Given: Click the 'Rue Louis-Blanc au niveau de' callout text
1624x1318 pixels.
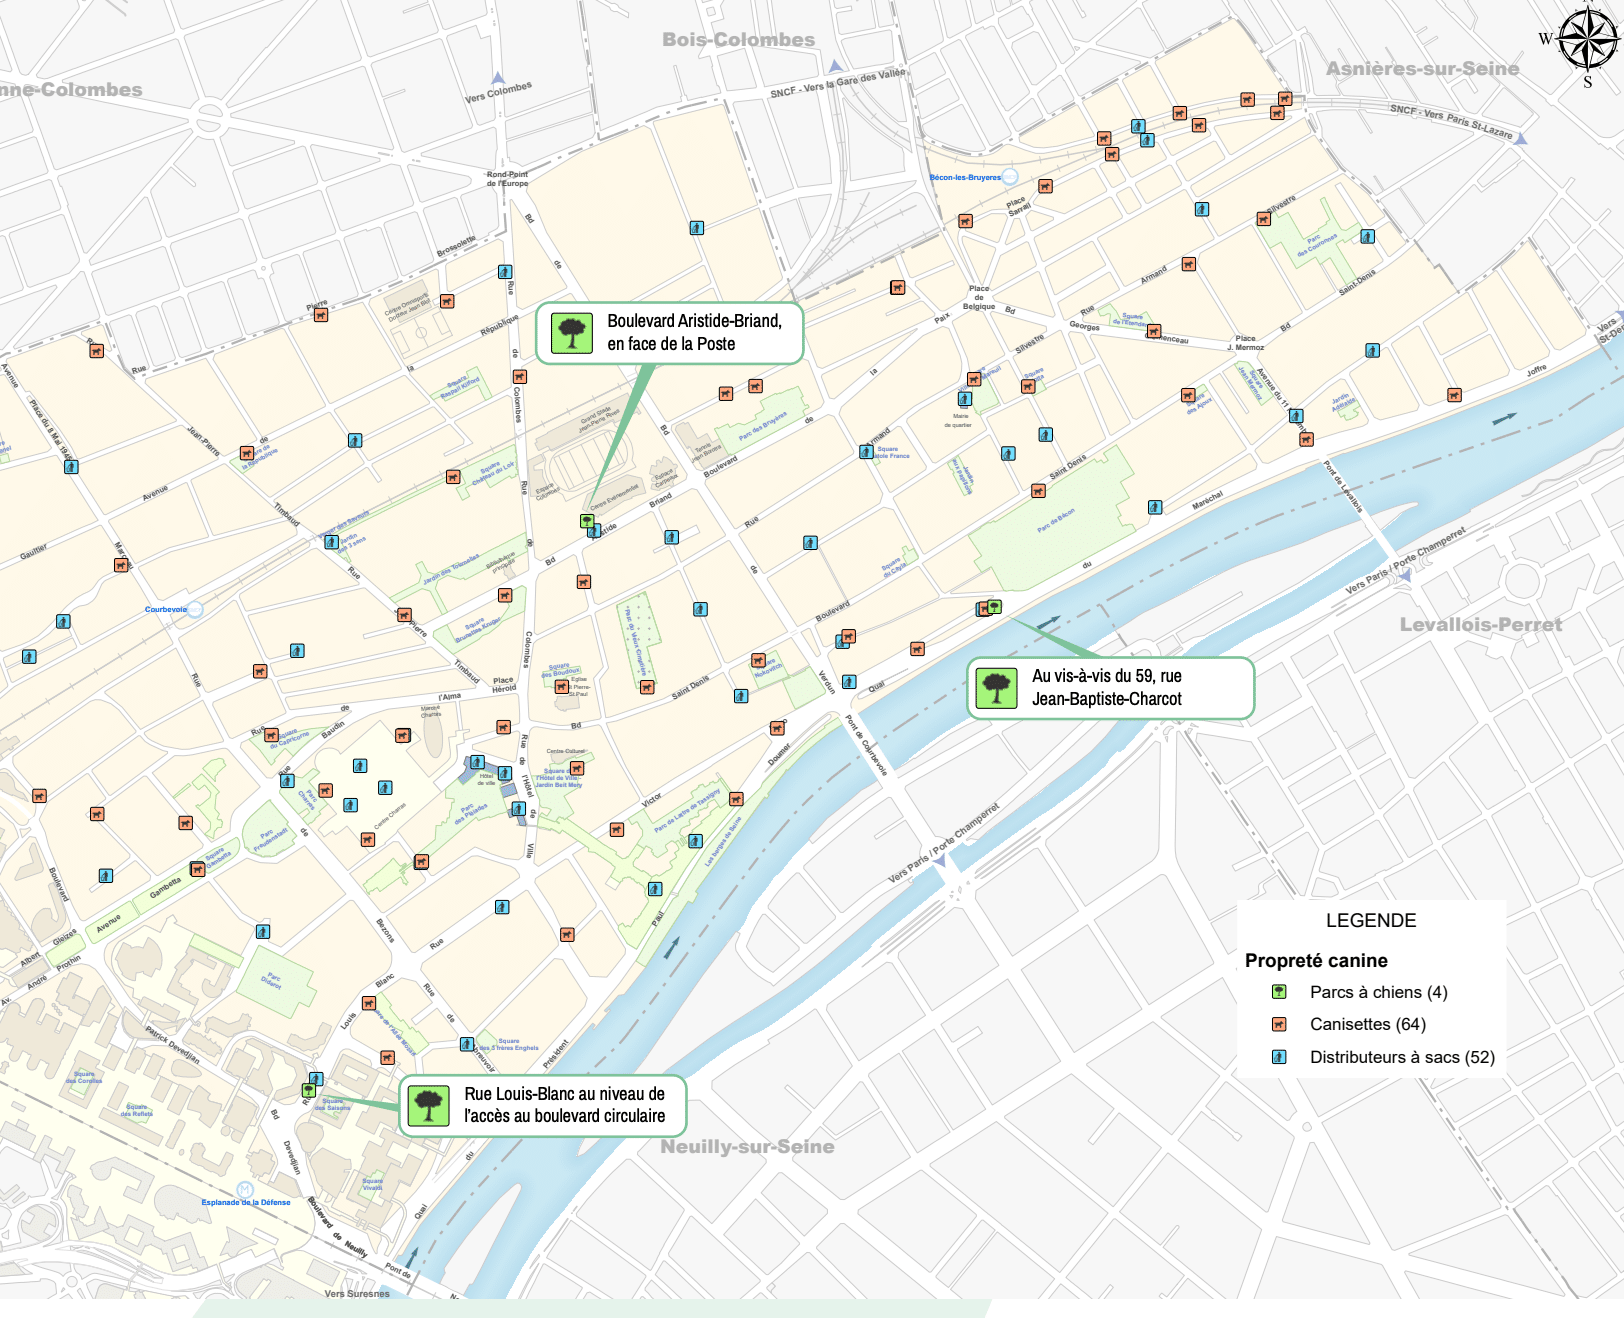Looking at the screenshot, I should pos(564,1094).
